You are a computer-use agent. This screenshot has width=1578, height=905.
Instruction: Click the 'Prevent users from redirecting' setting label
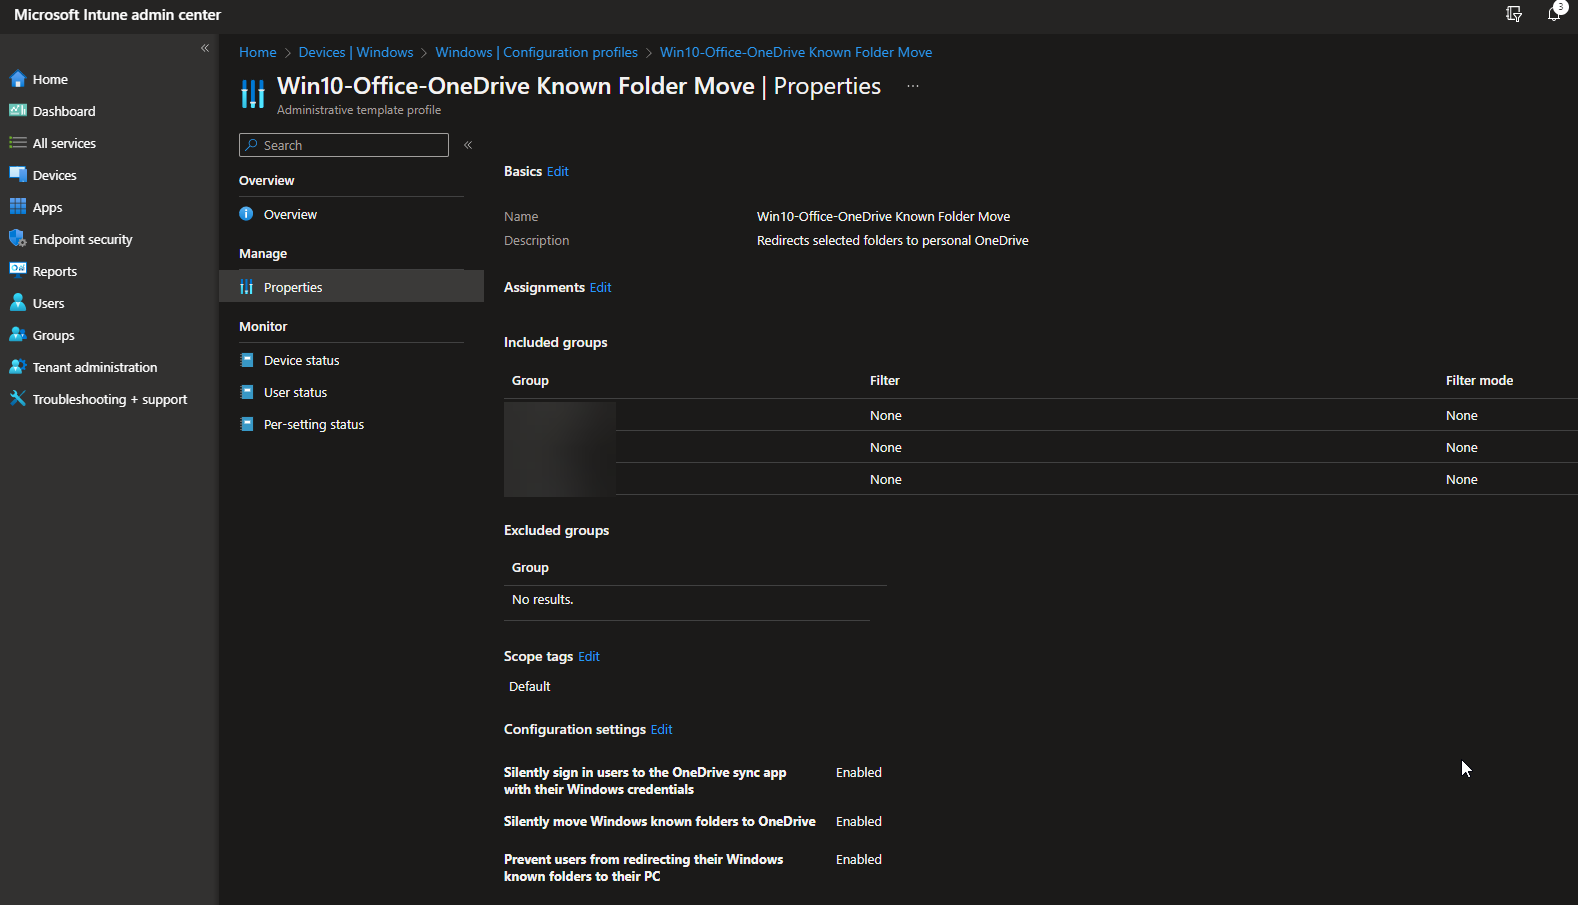(643, 867)
